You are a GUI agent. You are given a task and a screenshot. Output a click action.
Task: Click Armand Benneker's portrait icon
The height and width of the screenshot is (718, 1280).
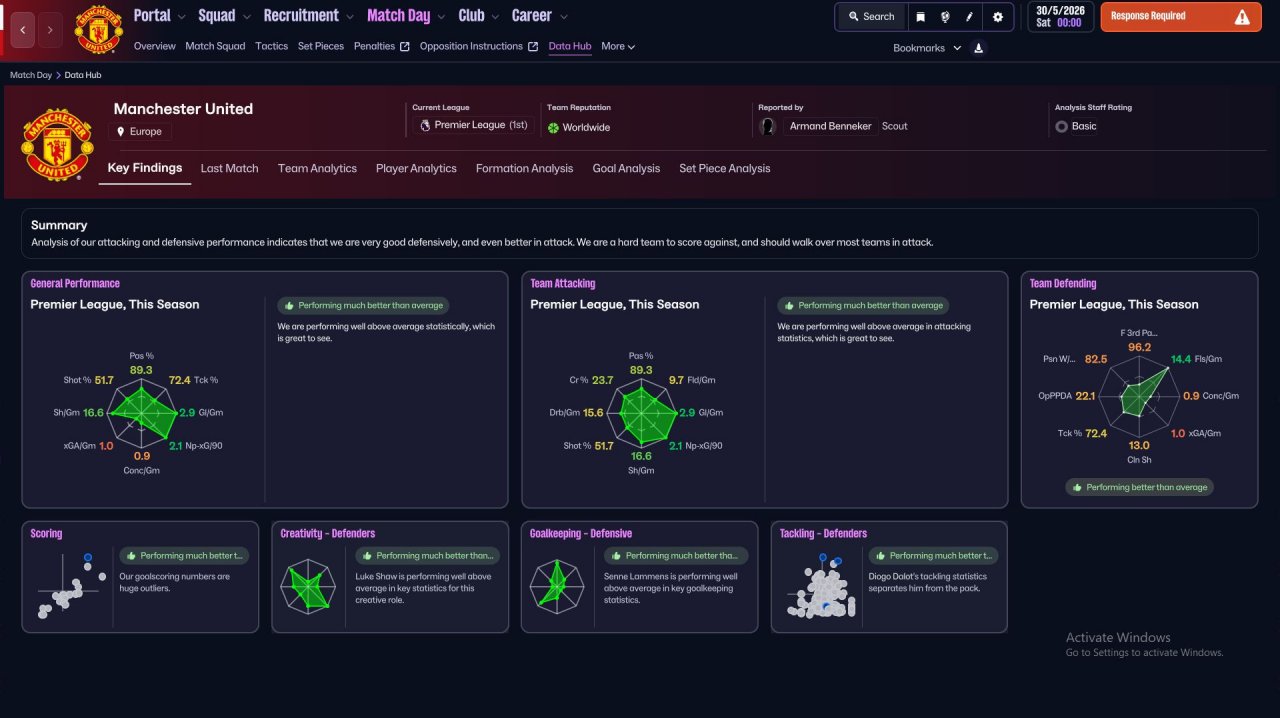pos(768,126)
